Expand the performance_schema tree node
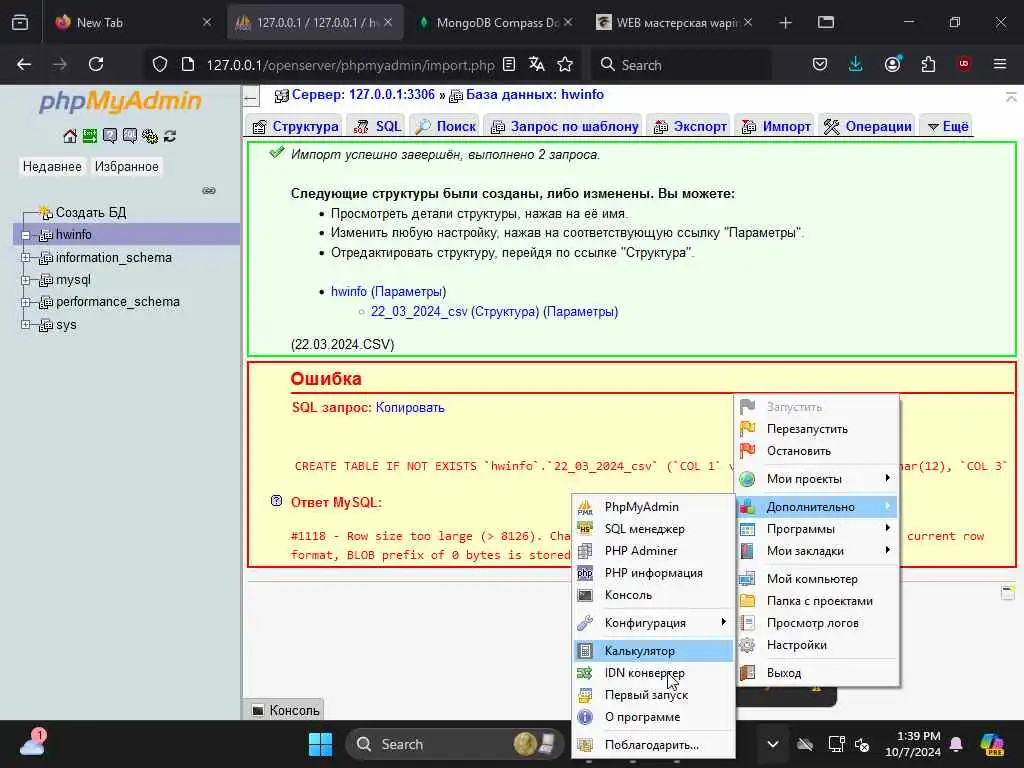Image resolution: width=1024 pixels, height=768 pixels. (x=25, y=302)
